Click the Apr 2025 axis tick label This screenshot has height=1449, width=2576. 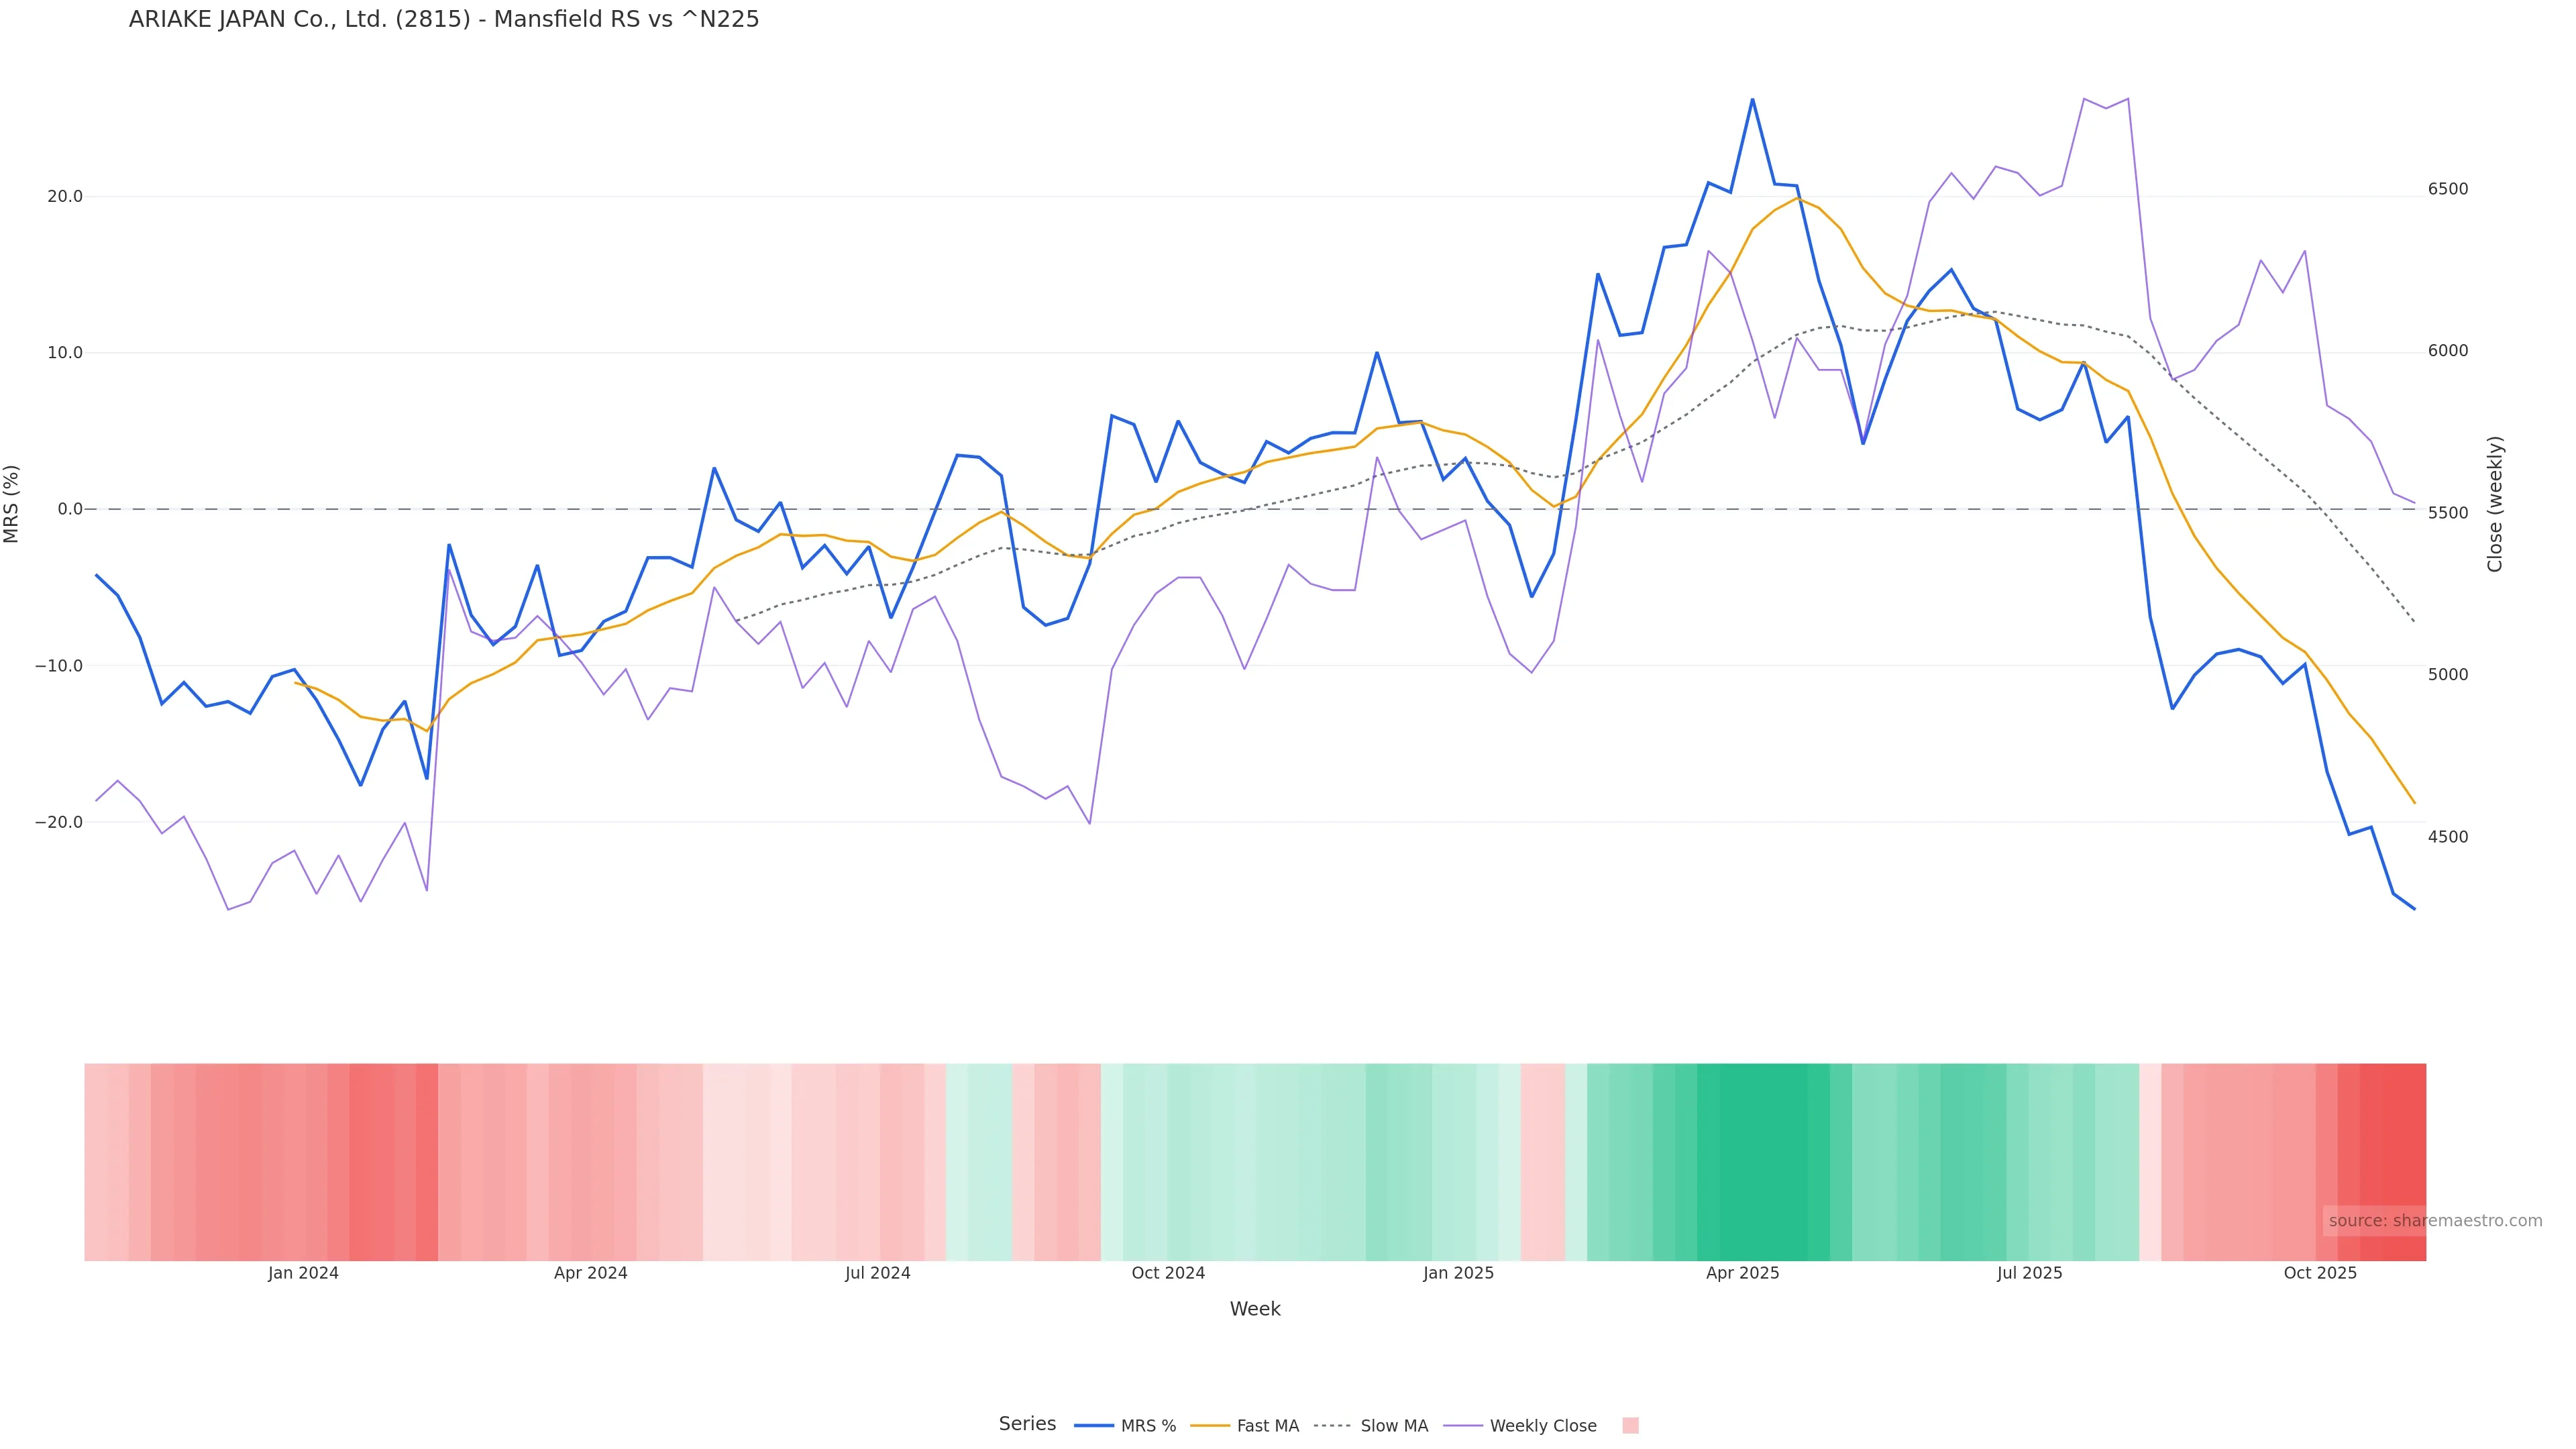point(1742,1273)
